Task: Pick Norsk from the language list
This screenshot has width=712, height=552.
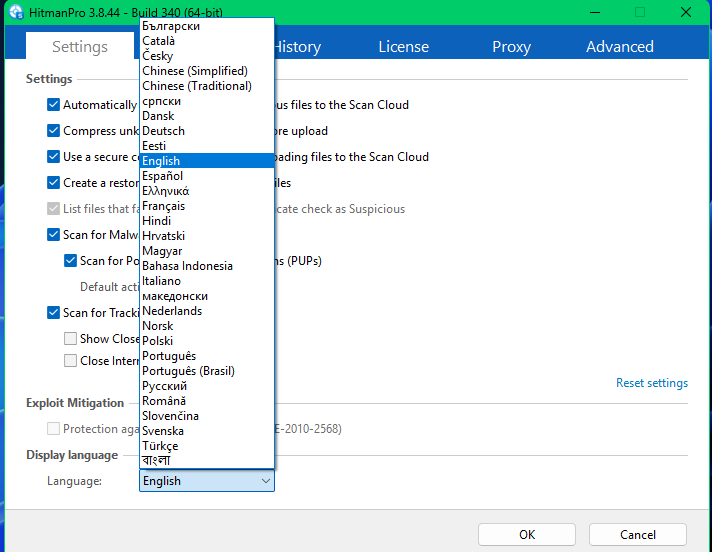Action: click(x=207, y=325)
